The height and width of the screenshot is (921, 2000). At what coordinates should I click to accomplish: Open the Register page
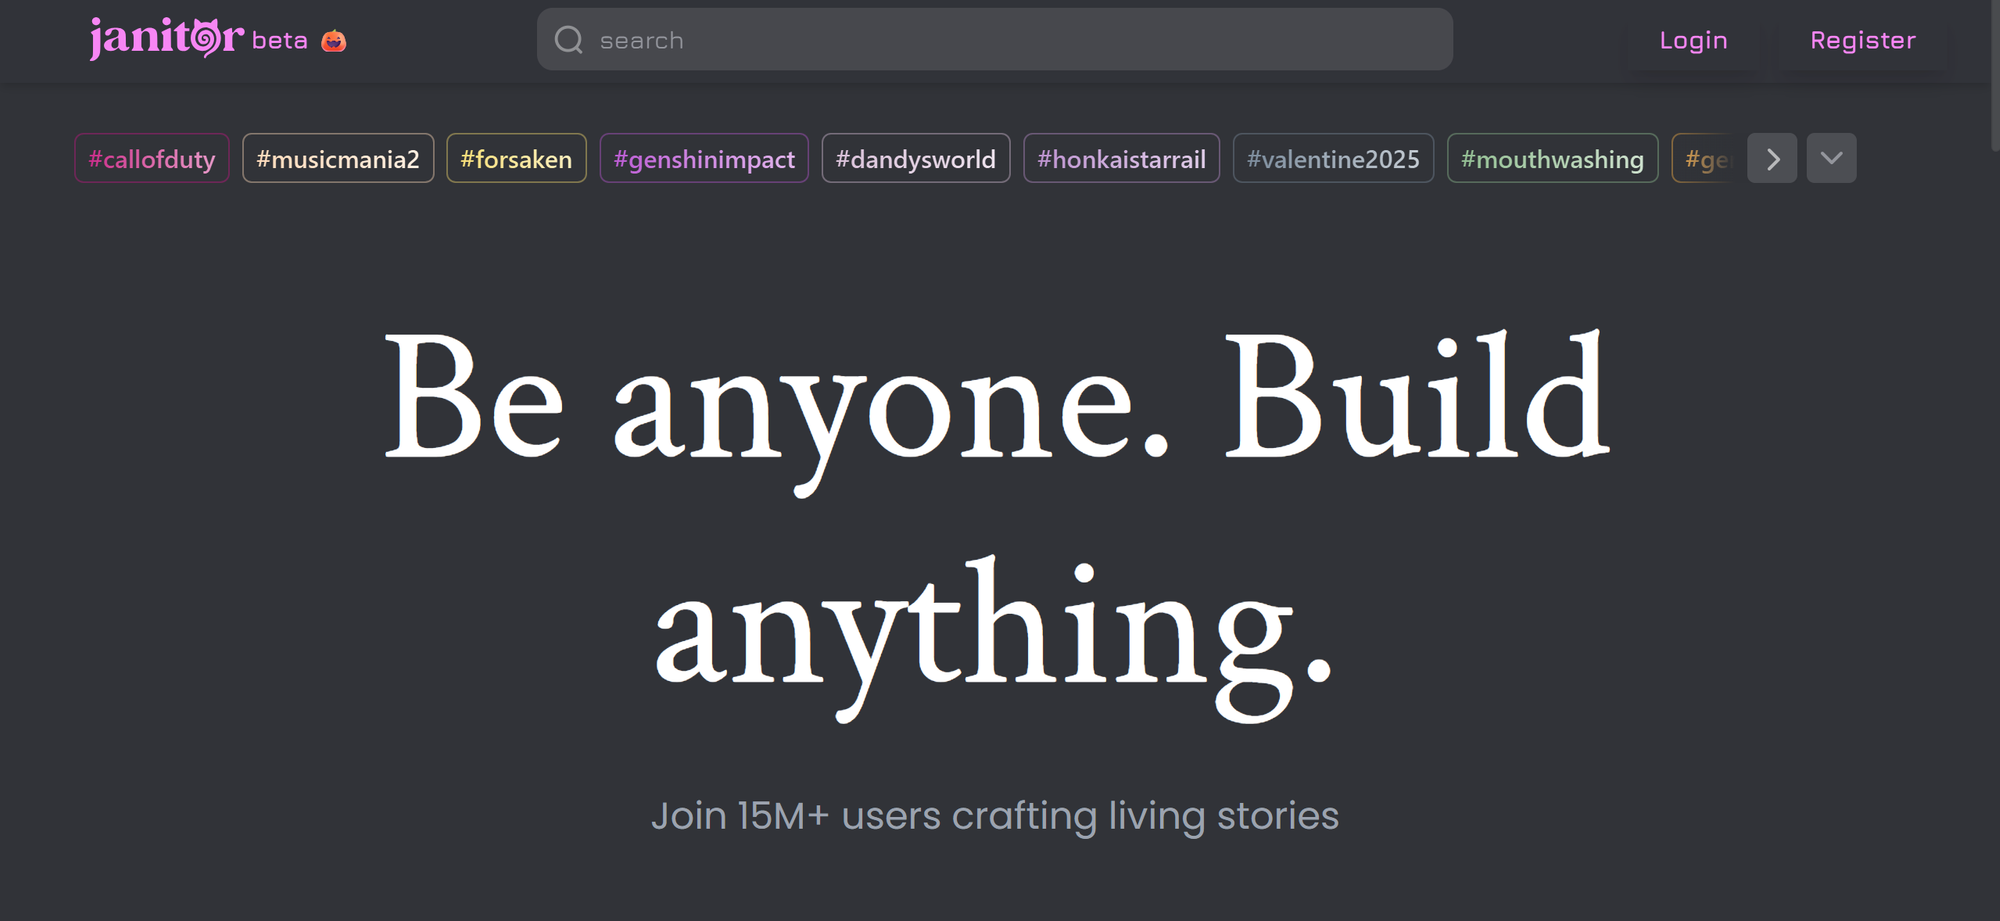pyautogui.click(x=1863, y=40)
